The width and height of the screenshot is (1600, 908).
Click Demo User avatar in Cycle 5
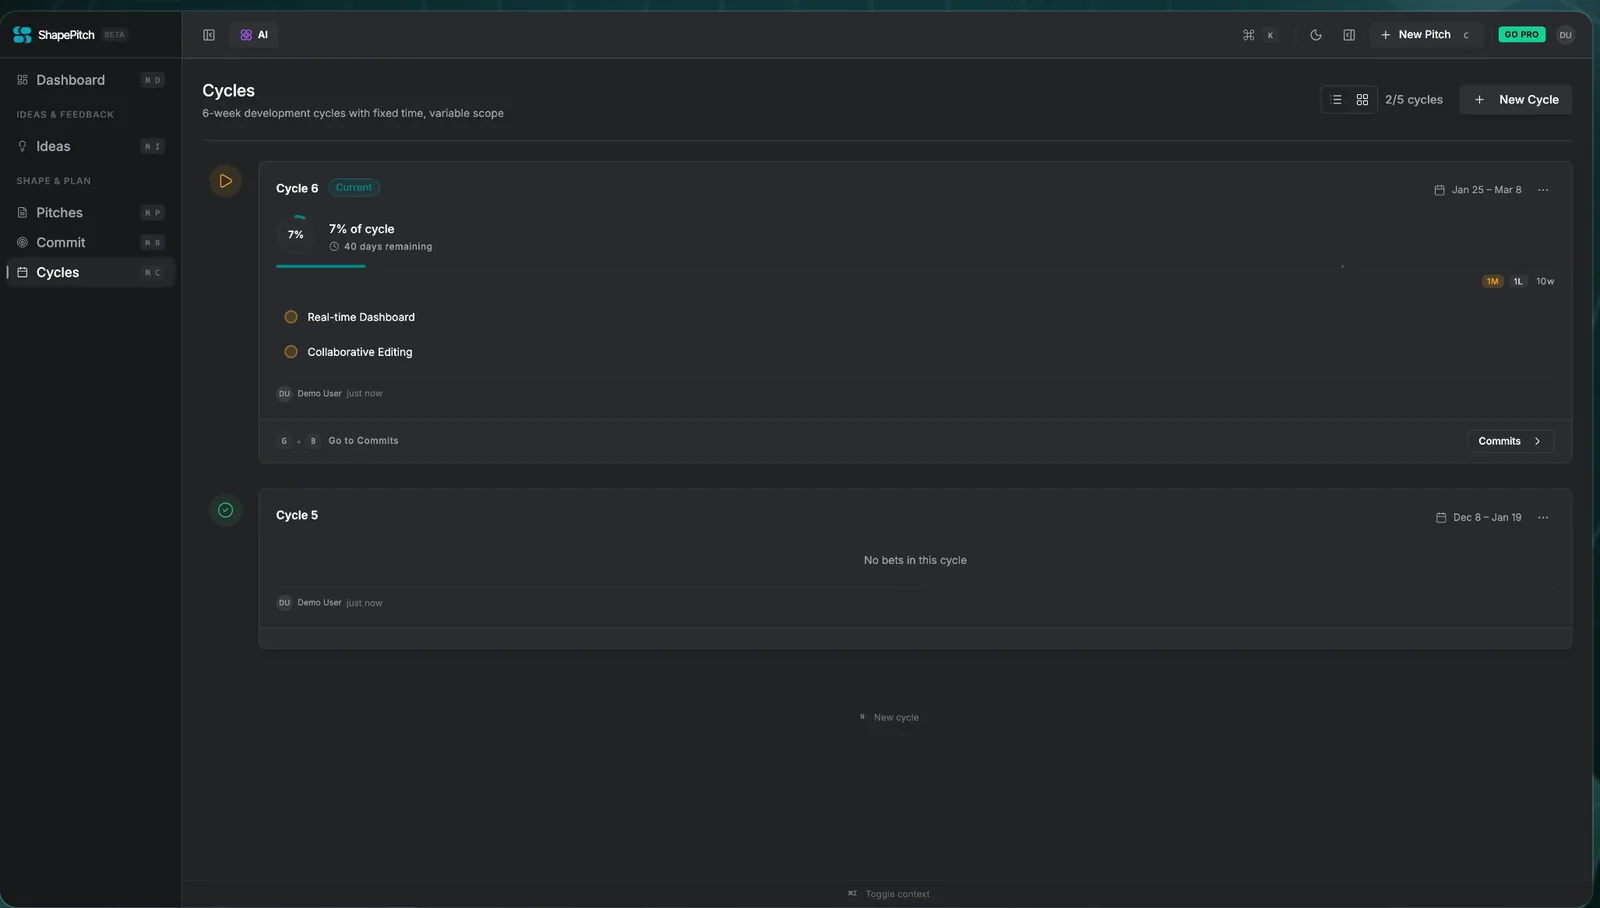[x=284, y=603]
